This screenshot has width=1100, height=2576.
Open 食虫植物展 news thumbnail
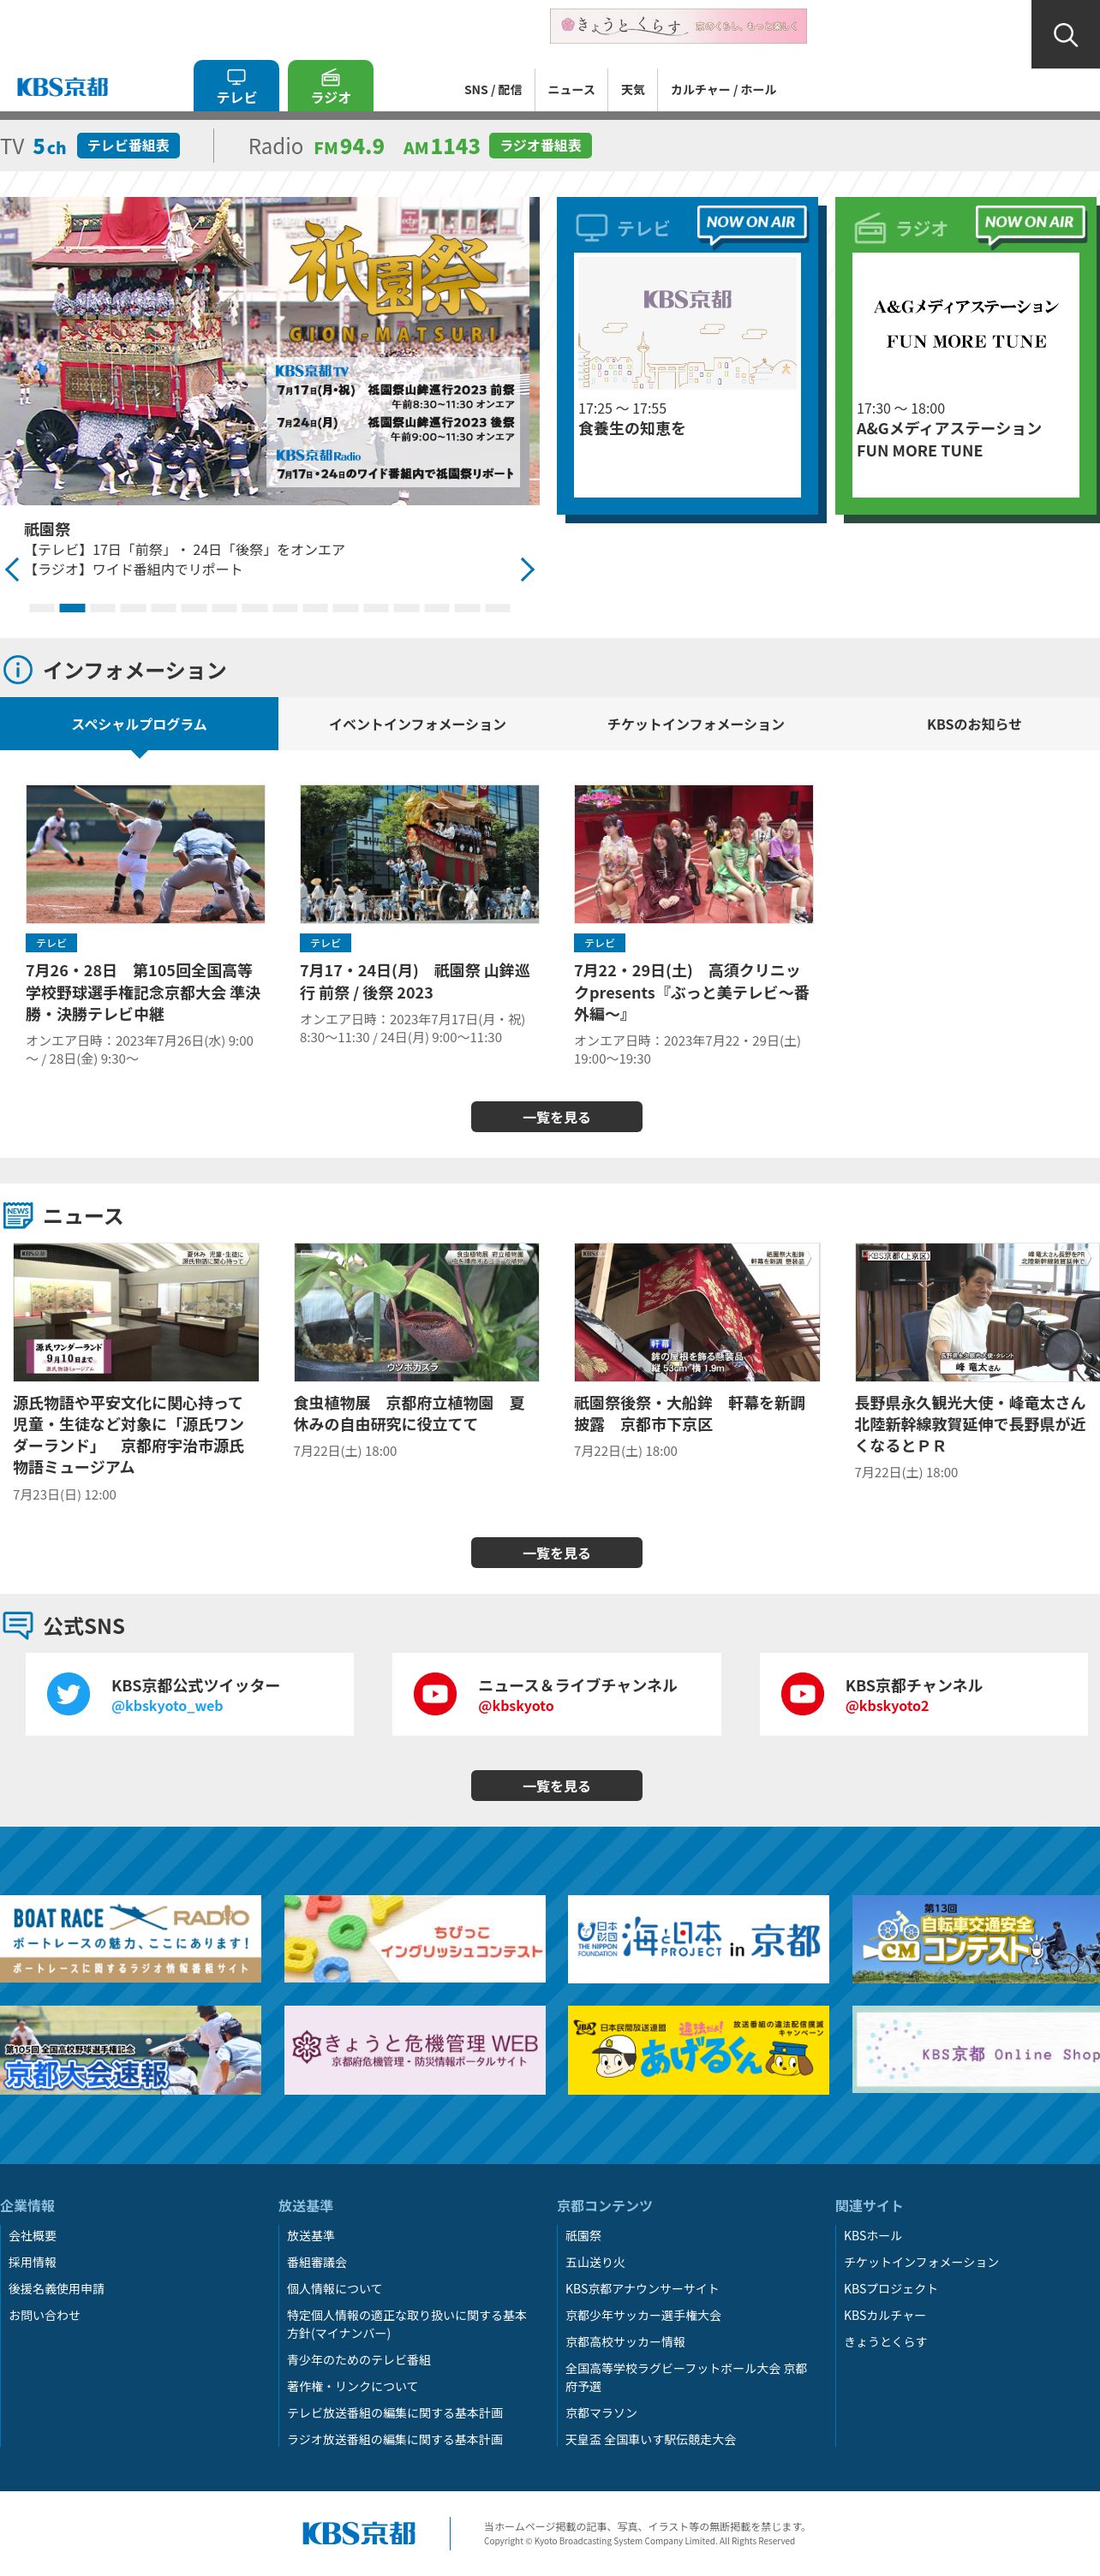416,1312
